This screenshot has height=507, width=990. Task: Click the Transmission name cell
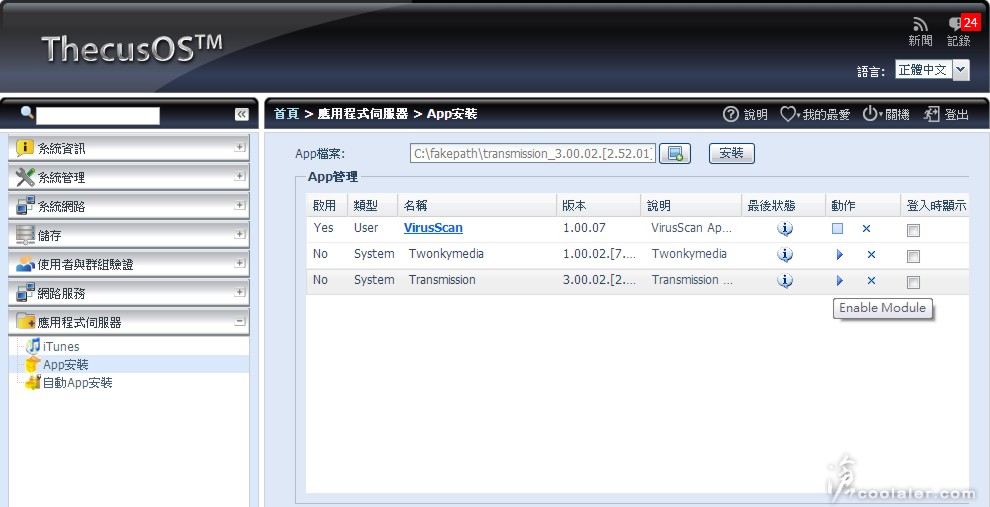(442, 280)
